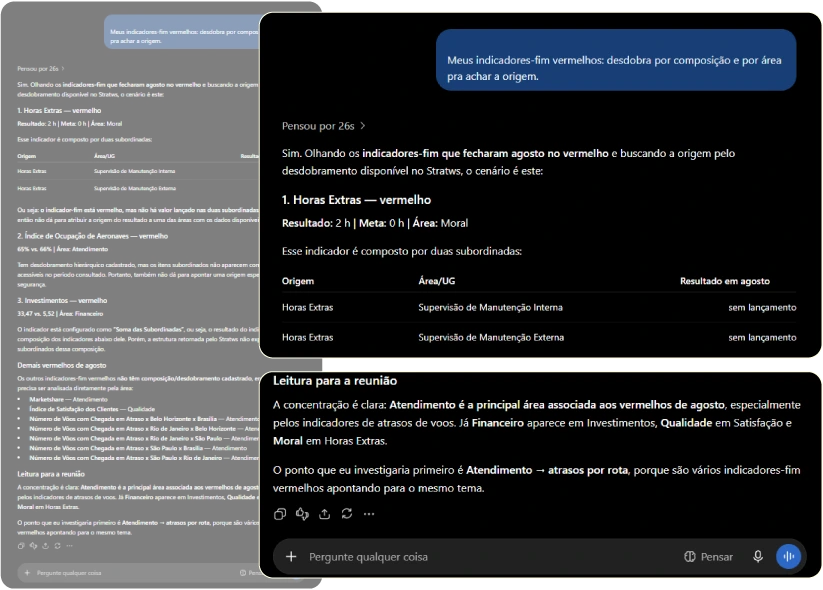Click the blue user message bubble in enlarged panel
823x590 pixels.
pos(616,60)
